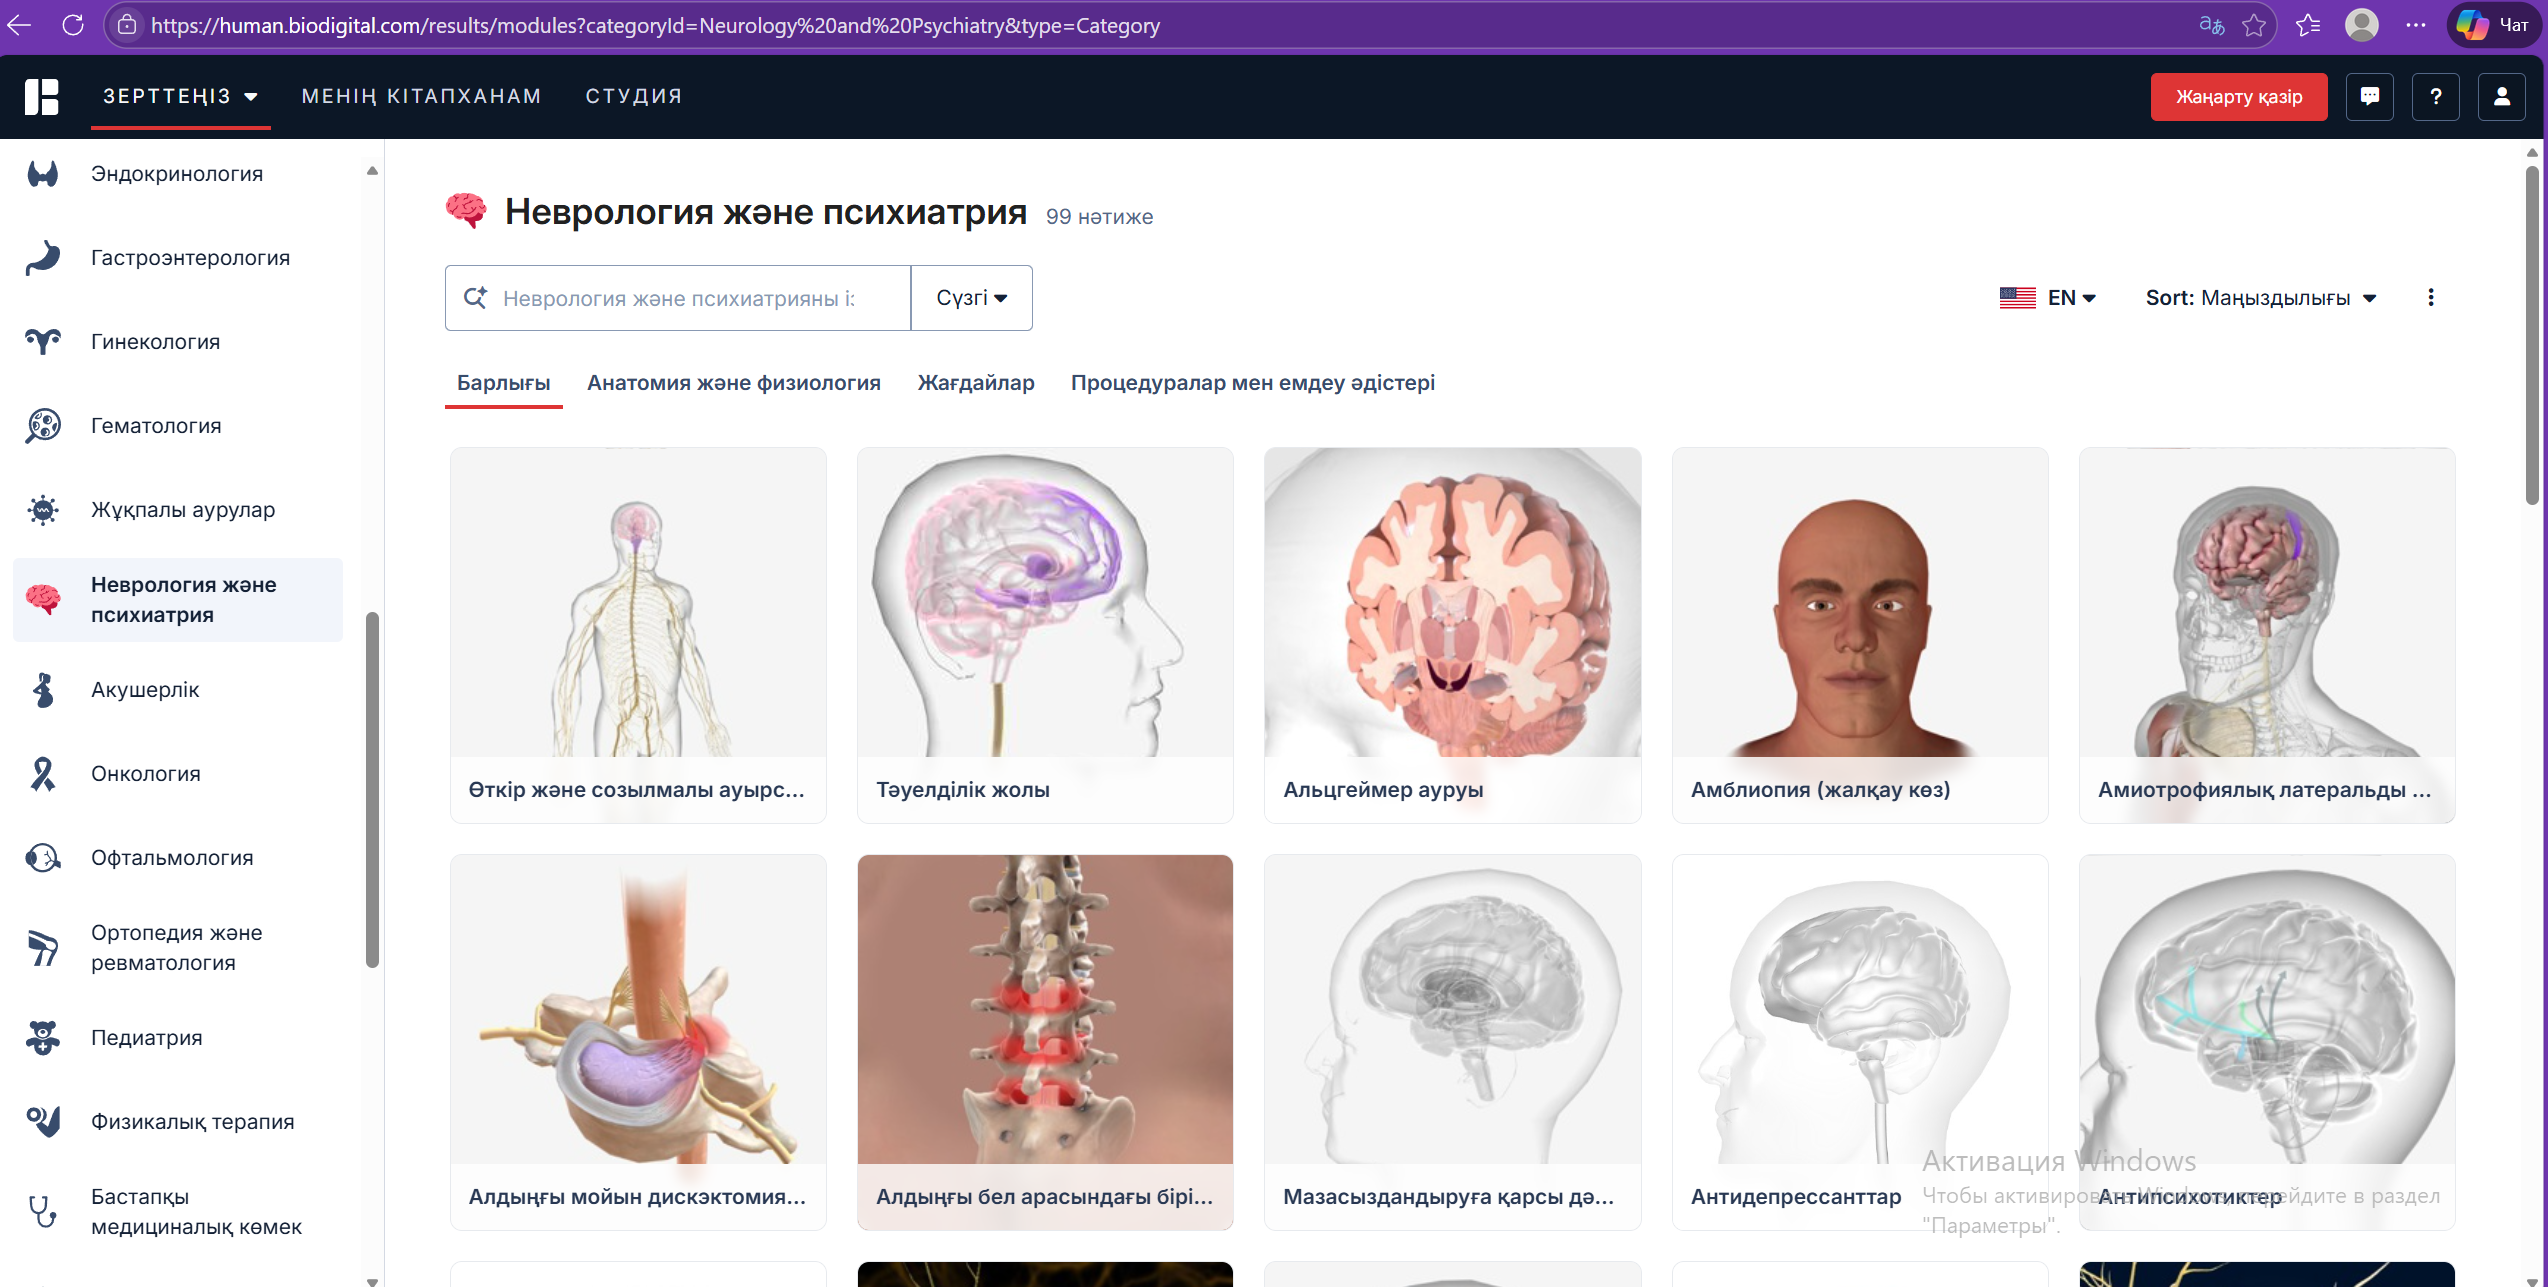Click the three-dot more options icon
Viewport: 2548px width, 1287px height.
point(2430,297)
